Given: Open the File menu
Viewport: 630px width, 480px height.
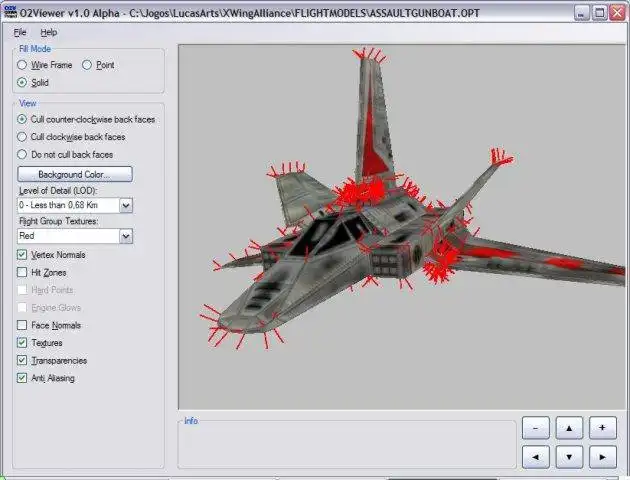Looking at the screenshot, I should coord(20,32).
